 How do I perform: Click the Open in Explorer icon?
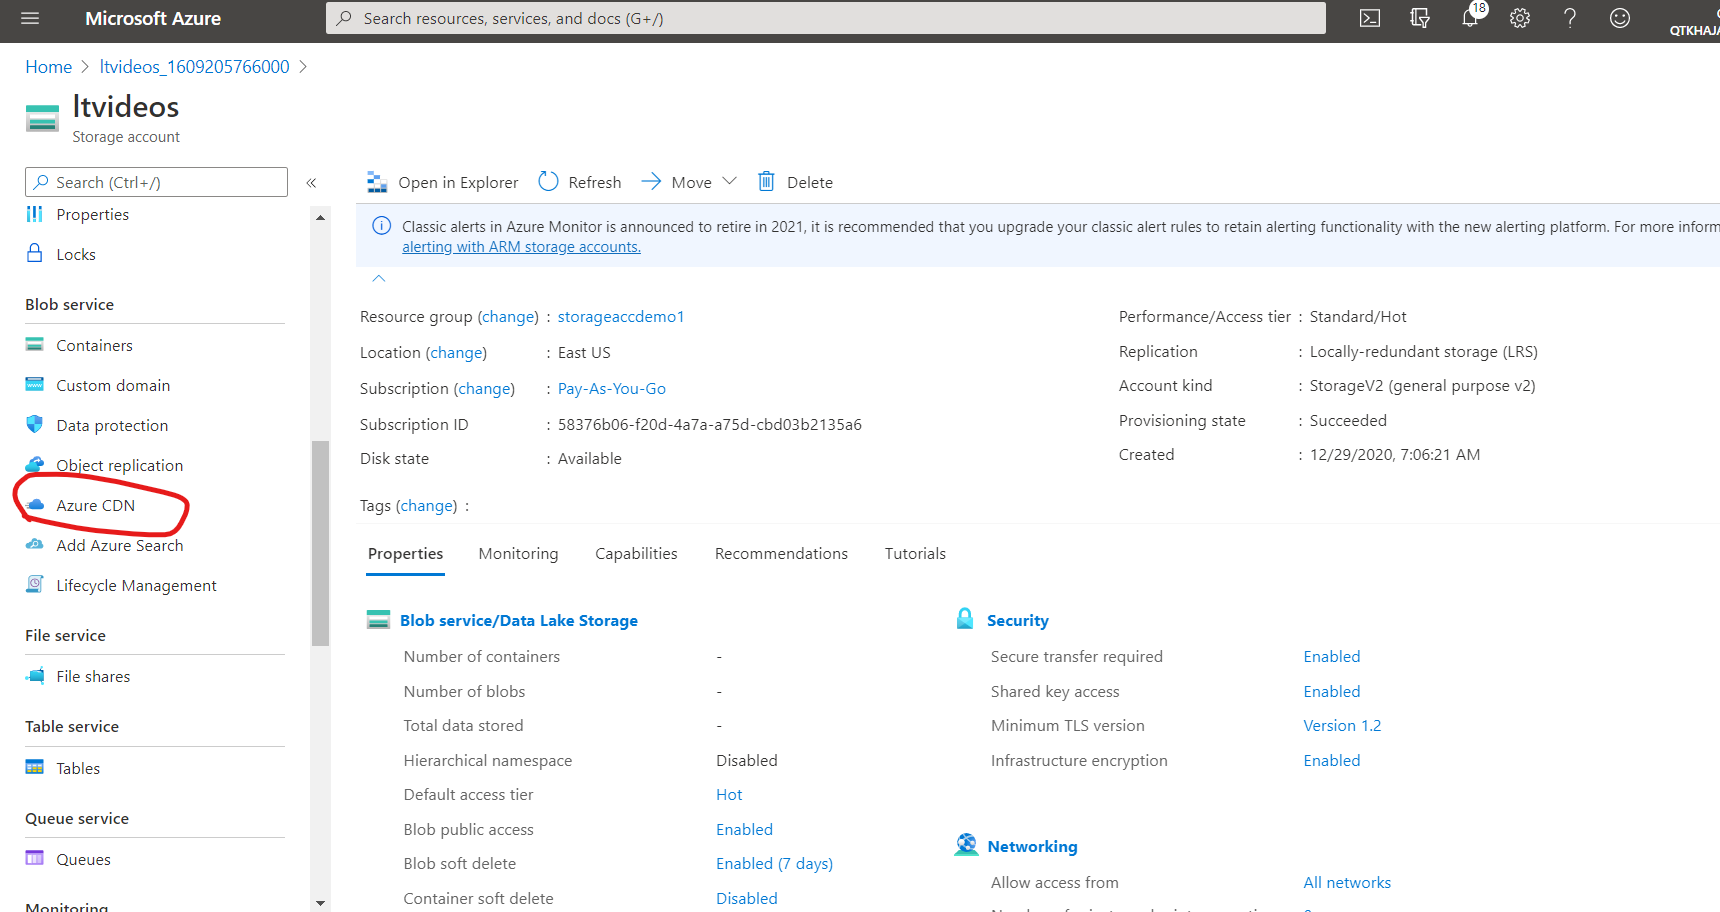click(377, 182)
